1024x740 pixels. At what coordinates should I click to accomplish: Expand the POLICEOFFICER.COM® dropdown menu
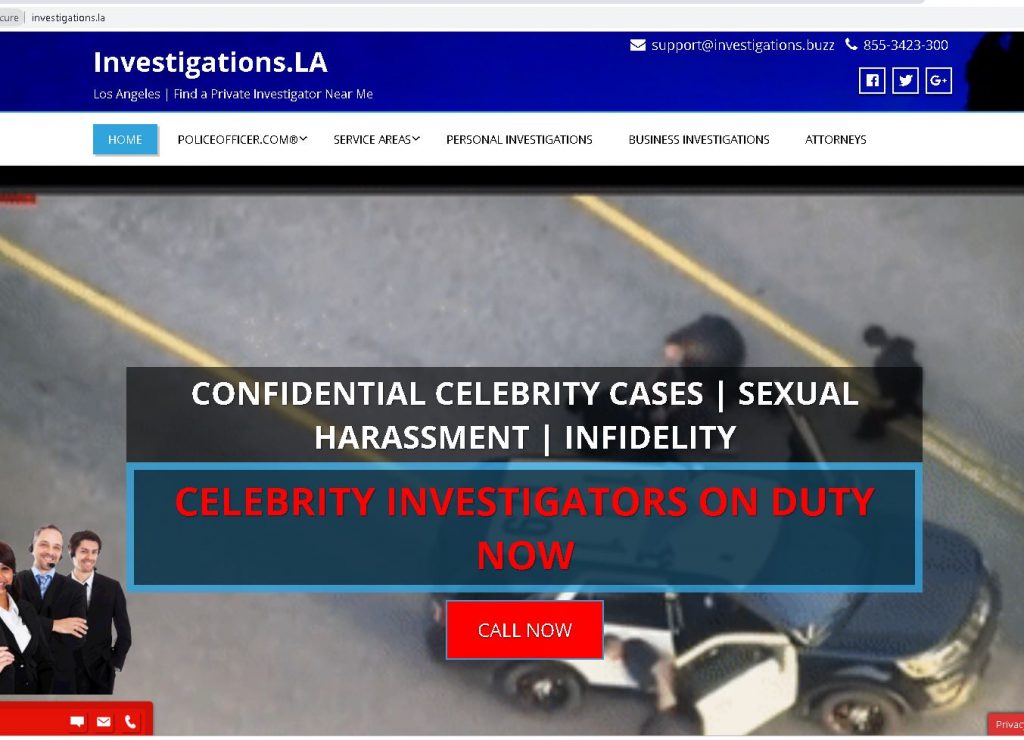click(242, 140)
